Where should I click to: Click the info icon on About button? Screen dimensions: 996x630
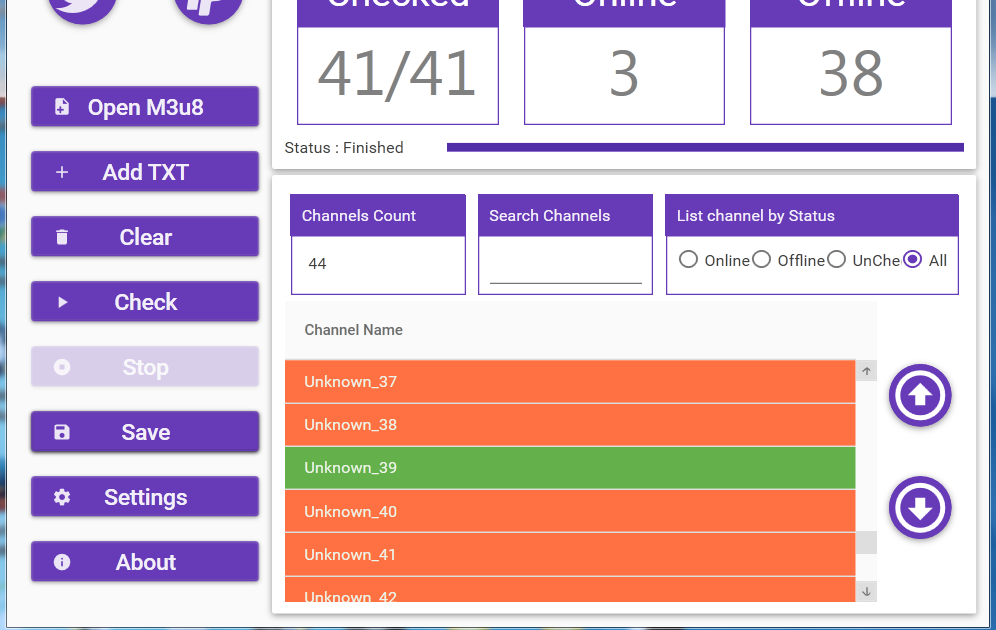tap(62, 561)
